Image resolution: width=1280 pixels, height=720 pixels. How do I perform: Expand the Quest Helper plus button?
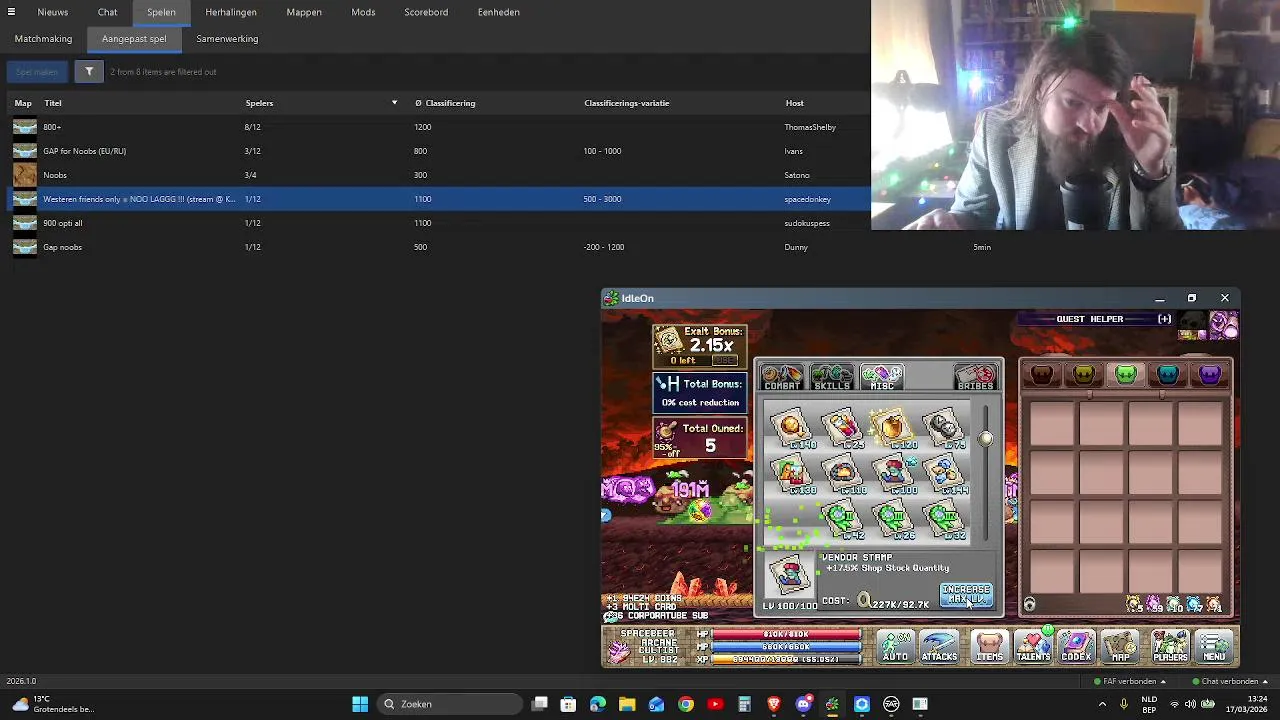point(1165,319)
